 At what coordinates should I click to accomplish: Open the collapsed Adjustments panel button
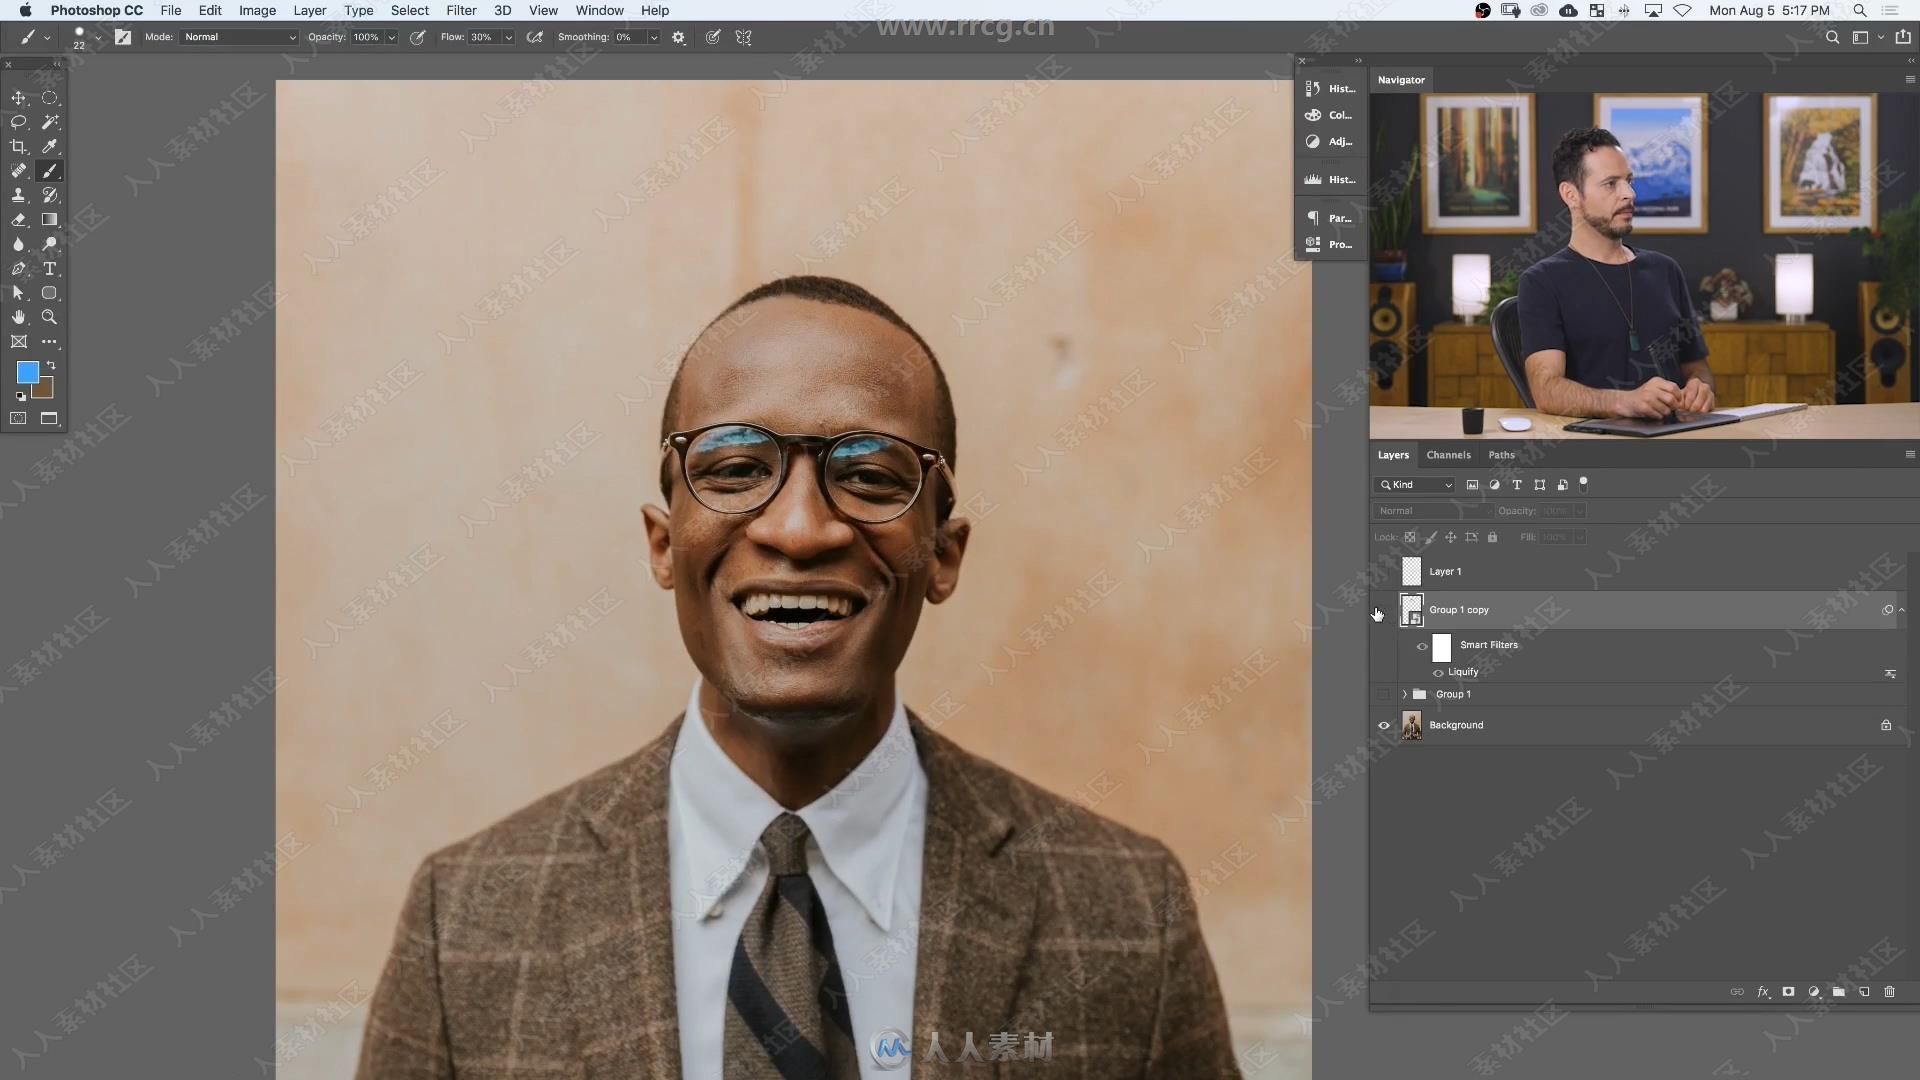[1330, 142]
